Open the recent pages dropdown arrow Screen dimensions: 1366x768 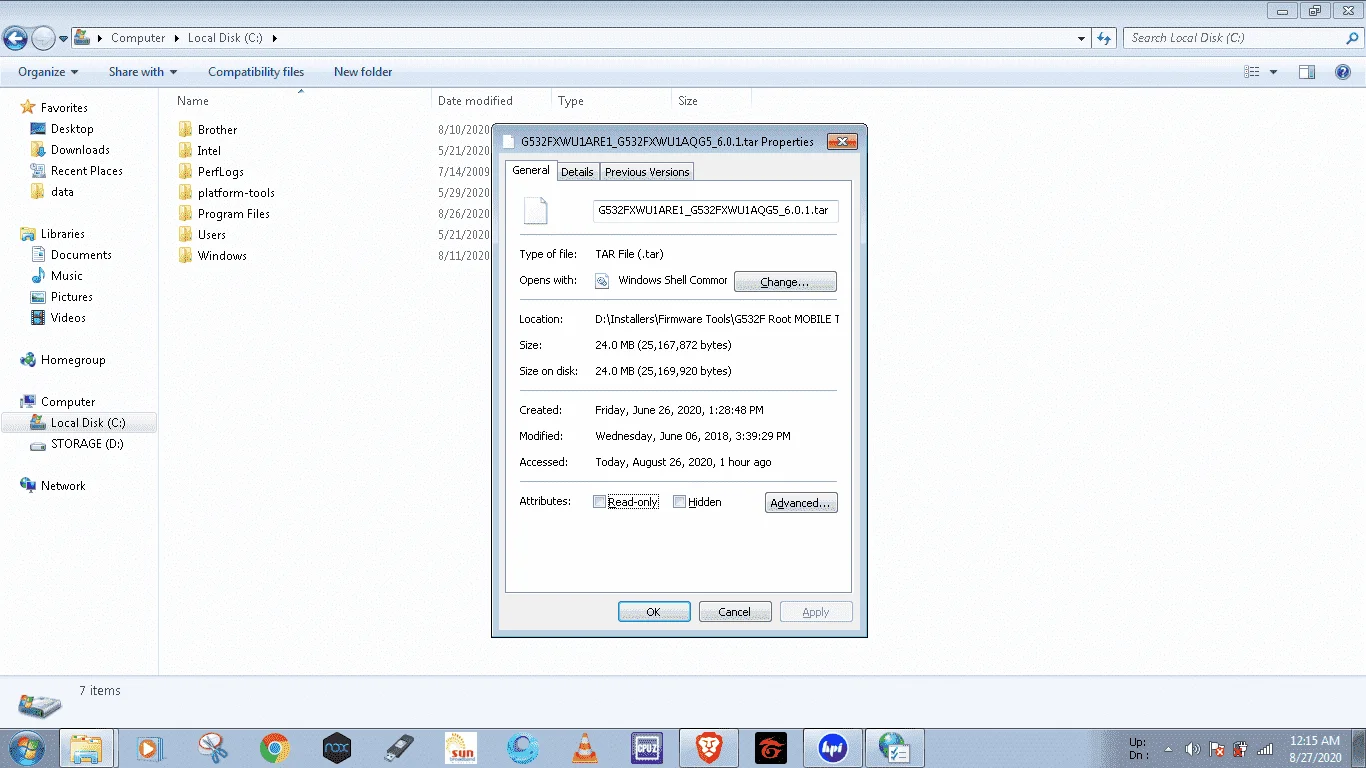(x=64, y=39)
